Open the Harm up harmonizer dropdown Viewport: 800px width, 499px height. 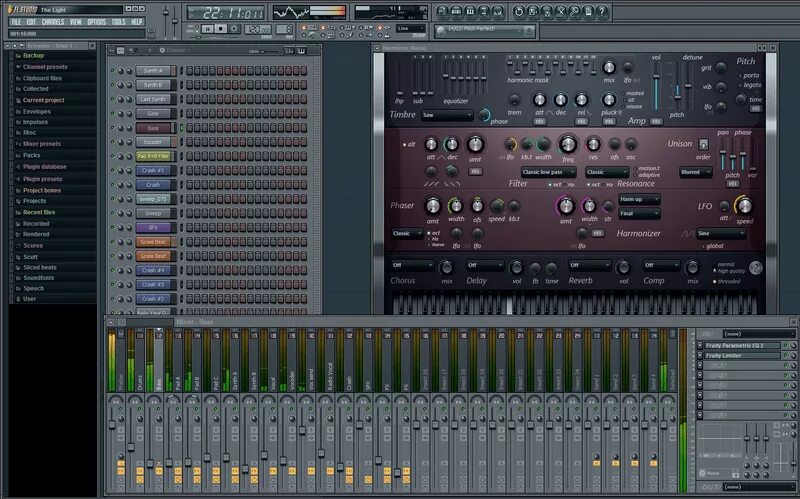pos(639,199)
